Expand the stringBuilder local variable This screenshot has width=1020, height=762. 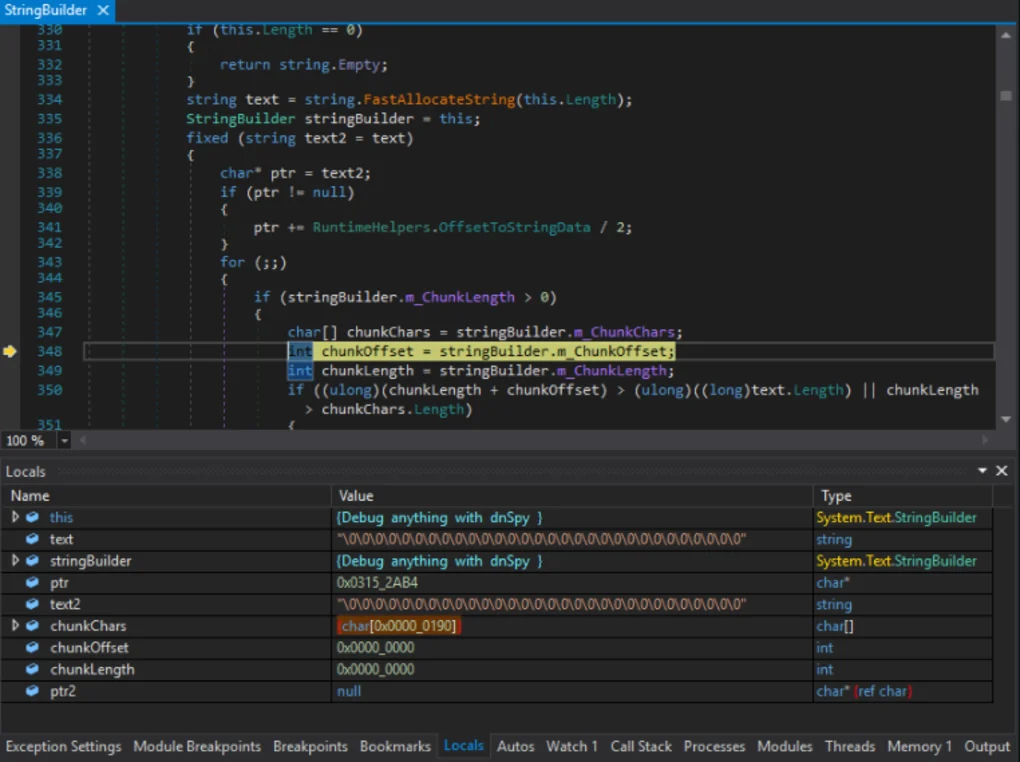point(15,561)
